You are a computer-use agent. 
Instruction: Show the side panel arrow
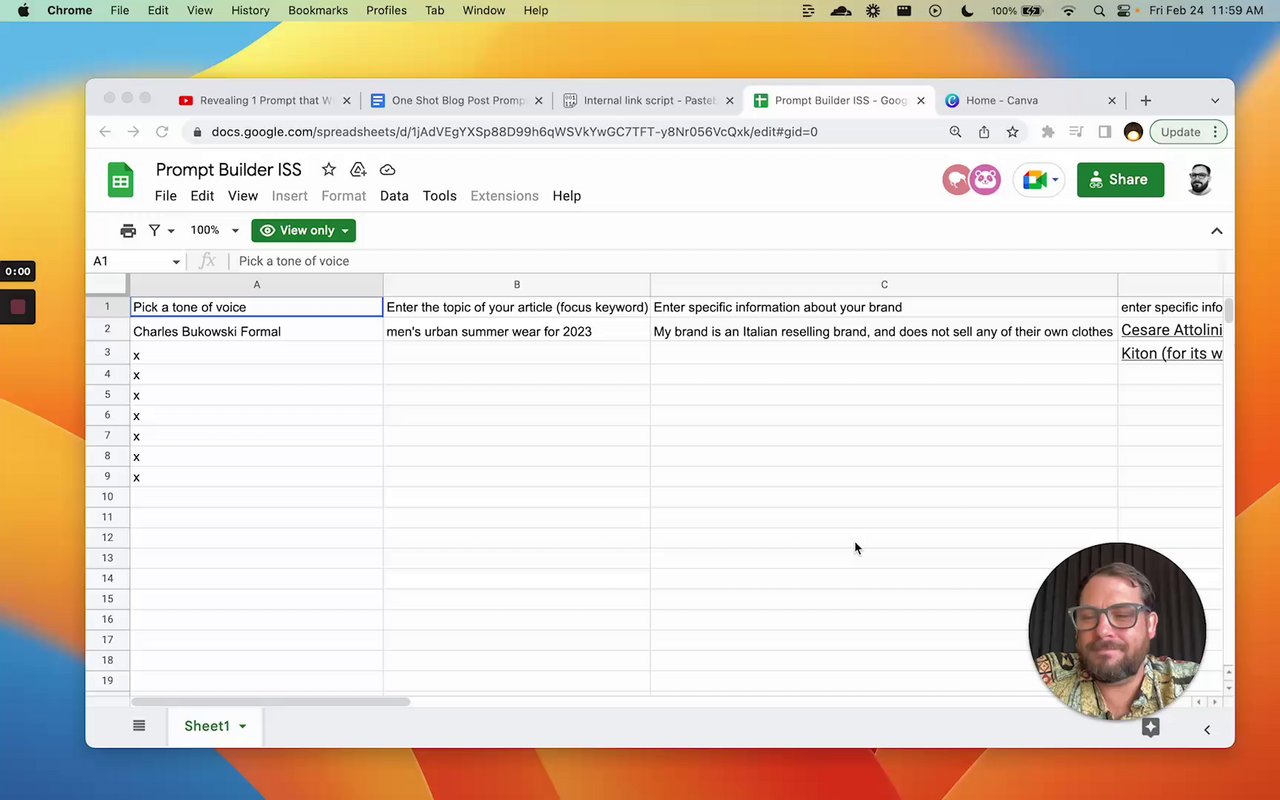(1207, 730)
